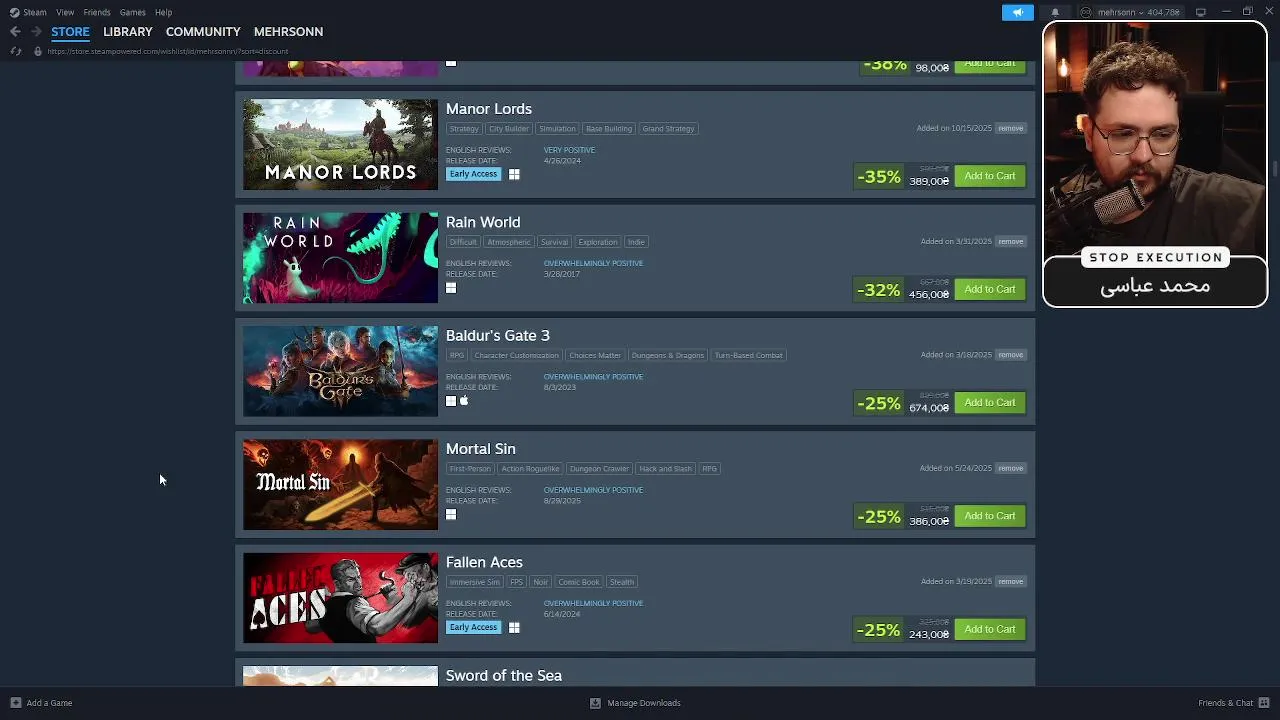Screen dimensions: 1280x720
Task: Click the Early Access badge on Fallen Aces
Action: coord(473,627)
